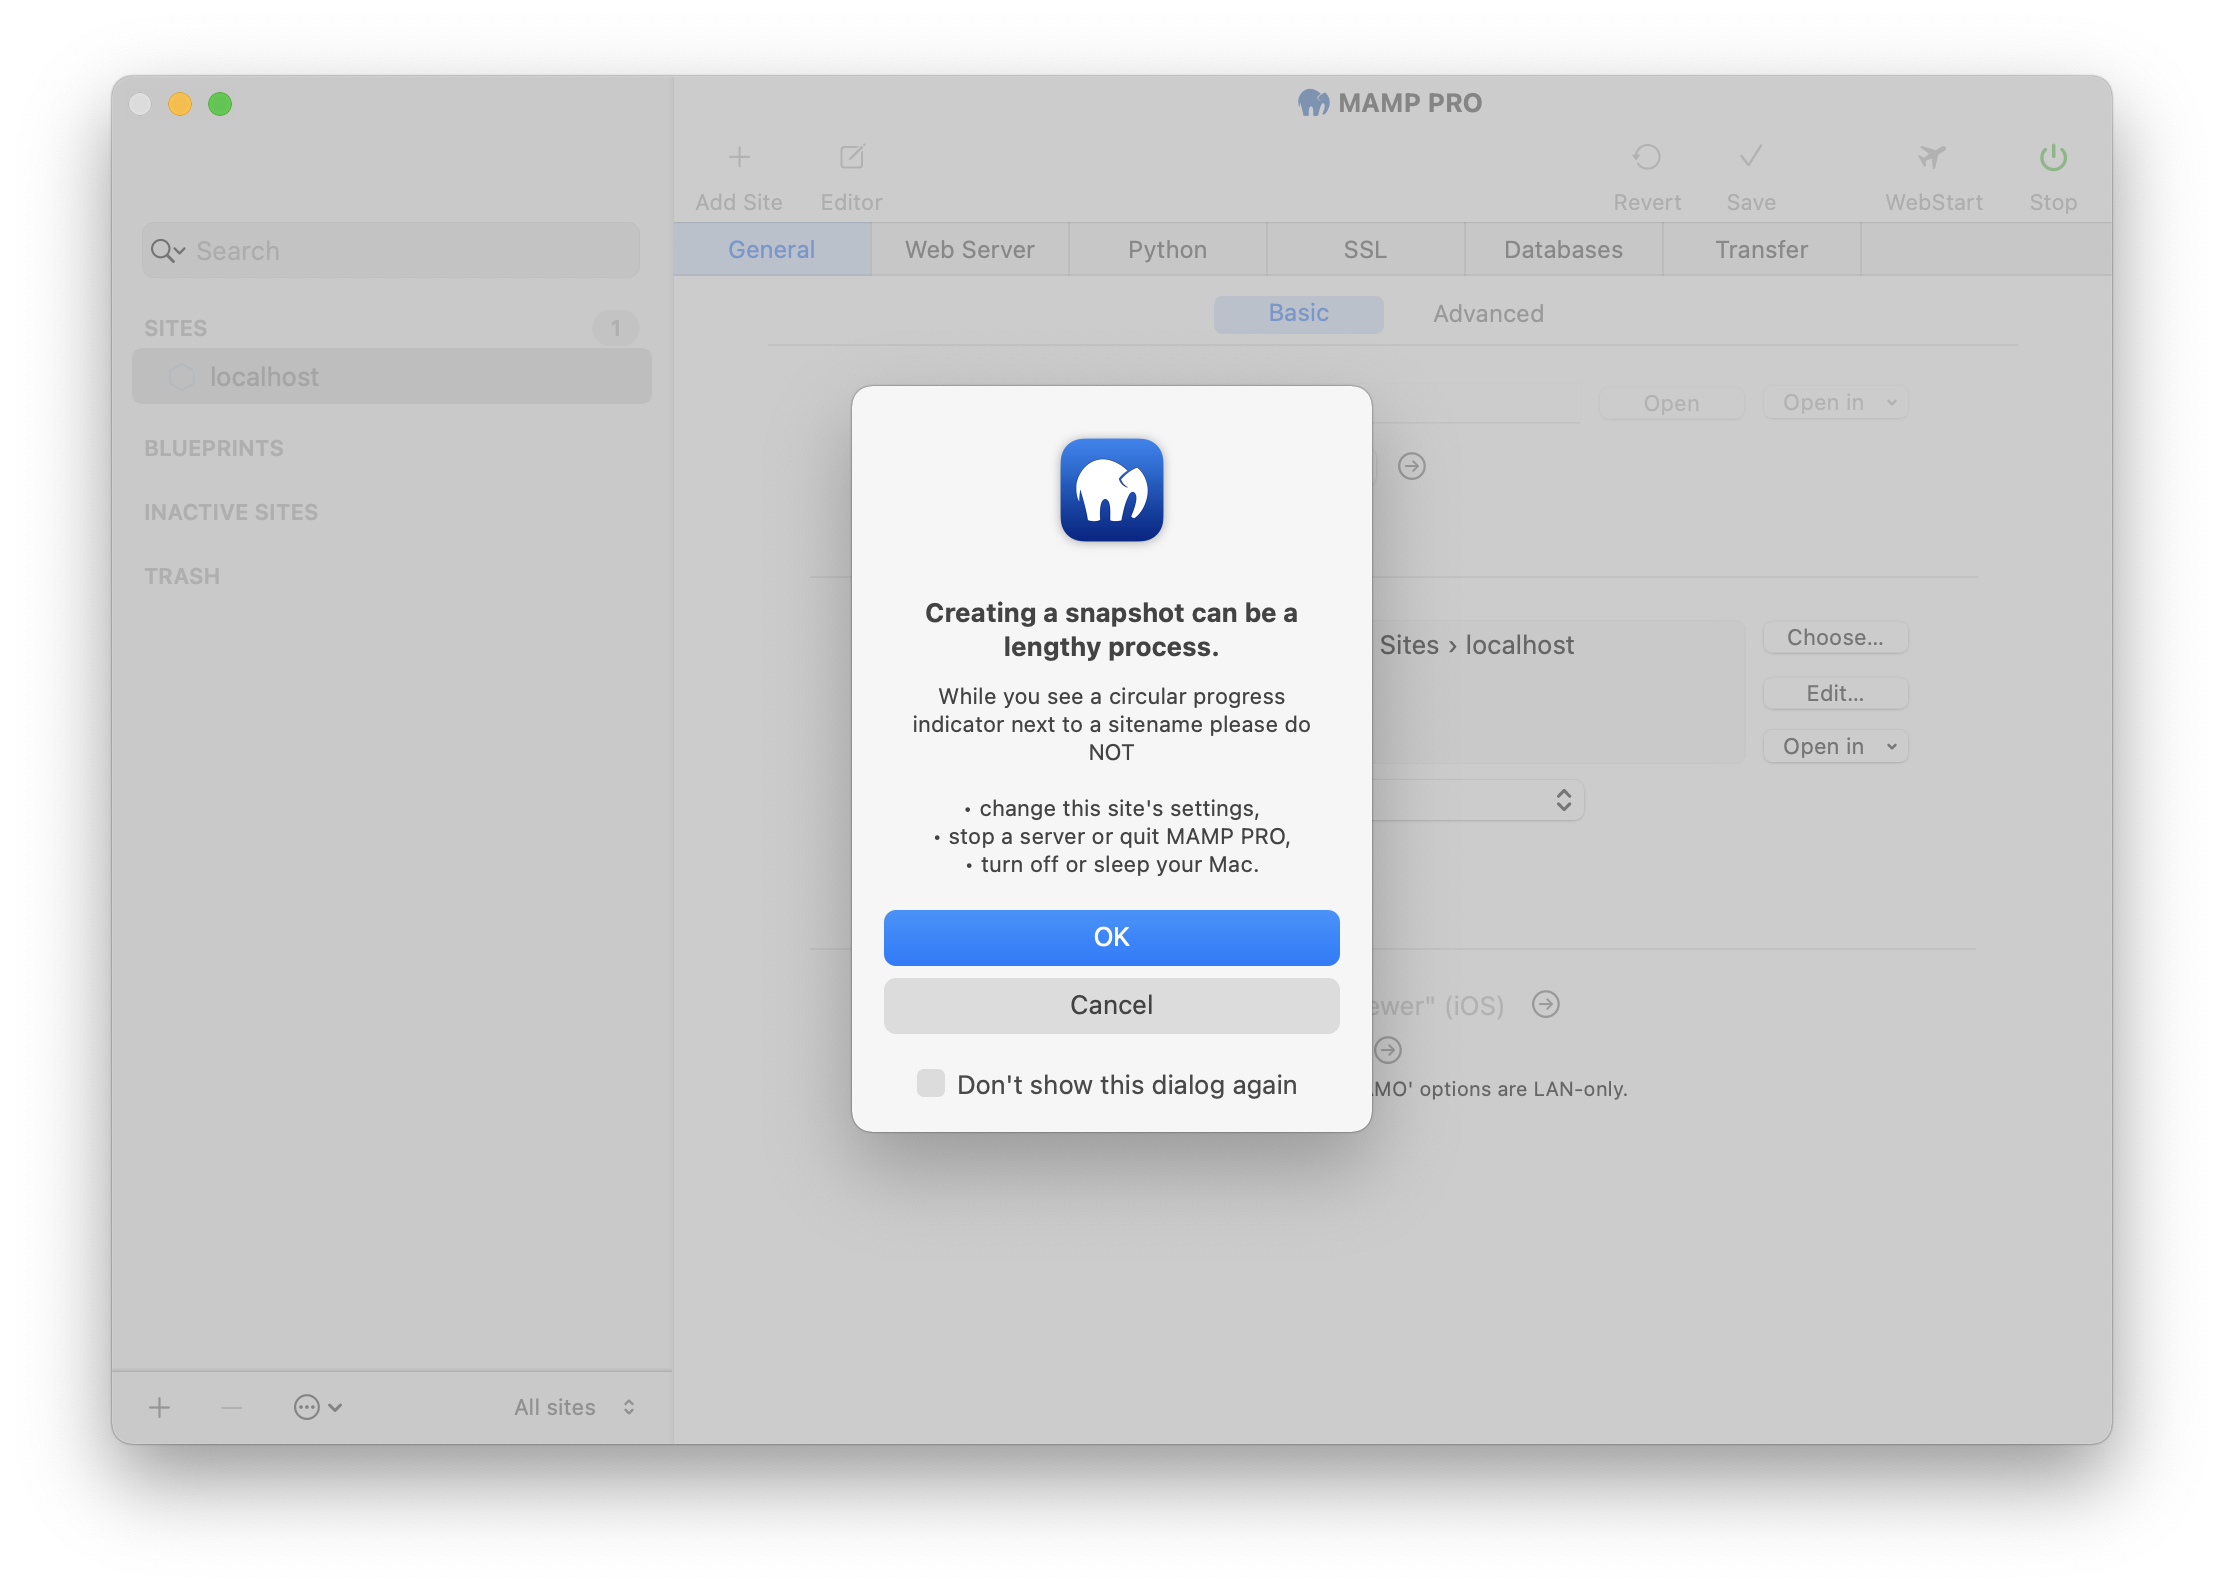Expand the Open in dropdown below Edit
2224x1592 pixels.
coord(1835,746)
